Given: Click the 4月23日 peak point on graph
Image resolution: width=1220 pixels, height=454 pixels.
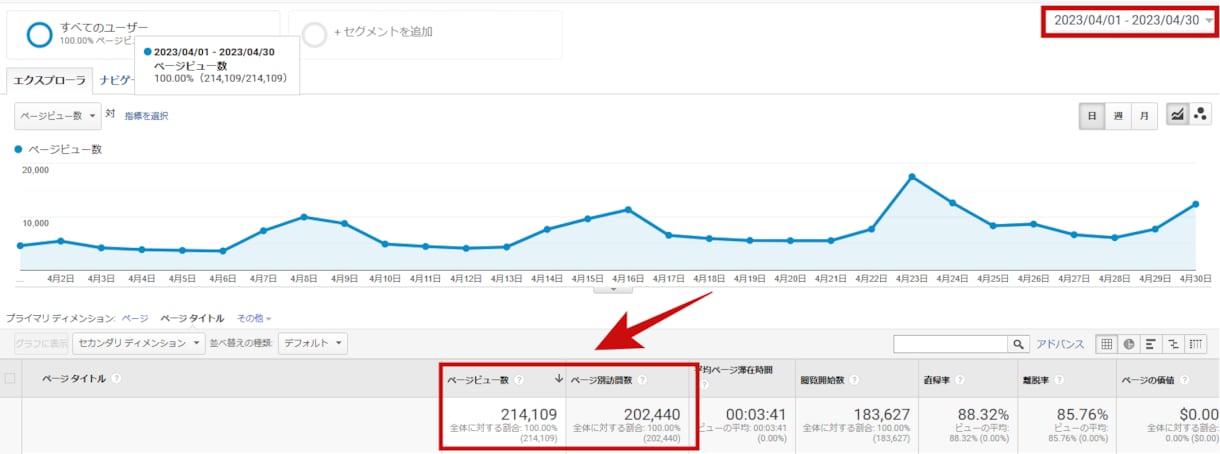Looking at the screenshot, I should click(912, 177).
